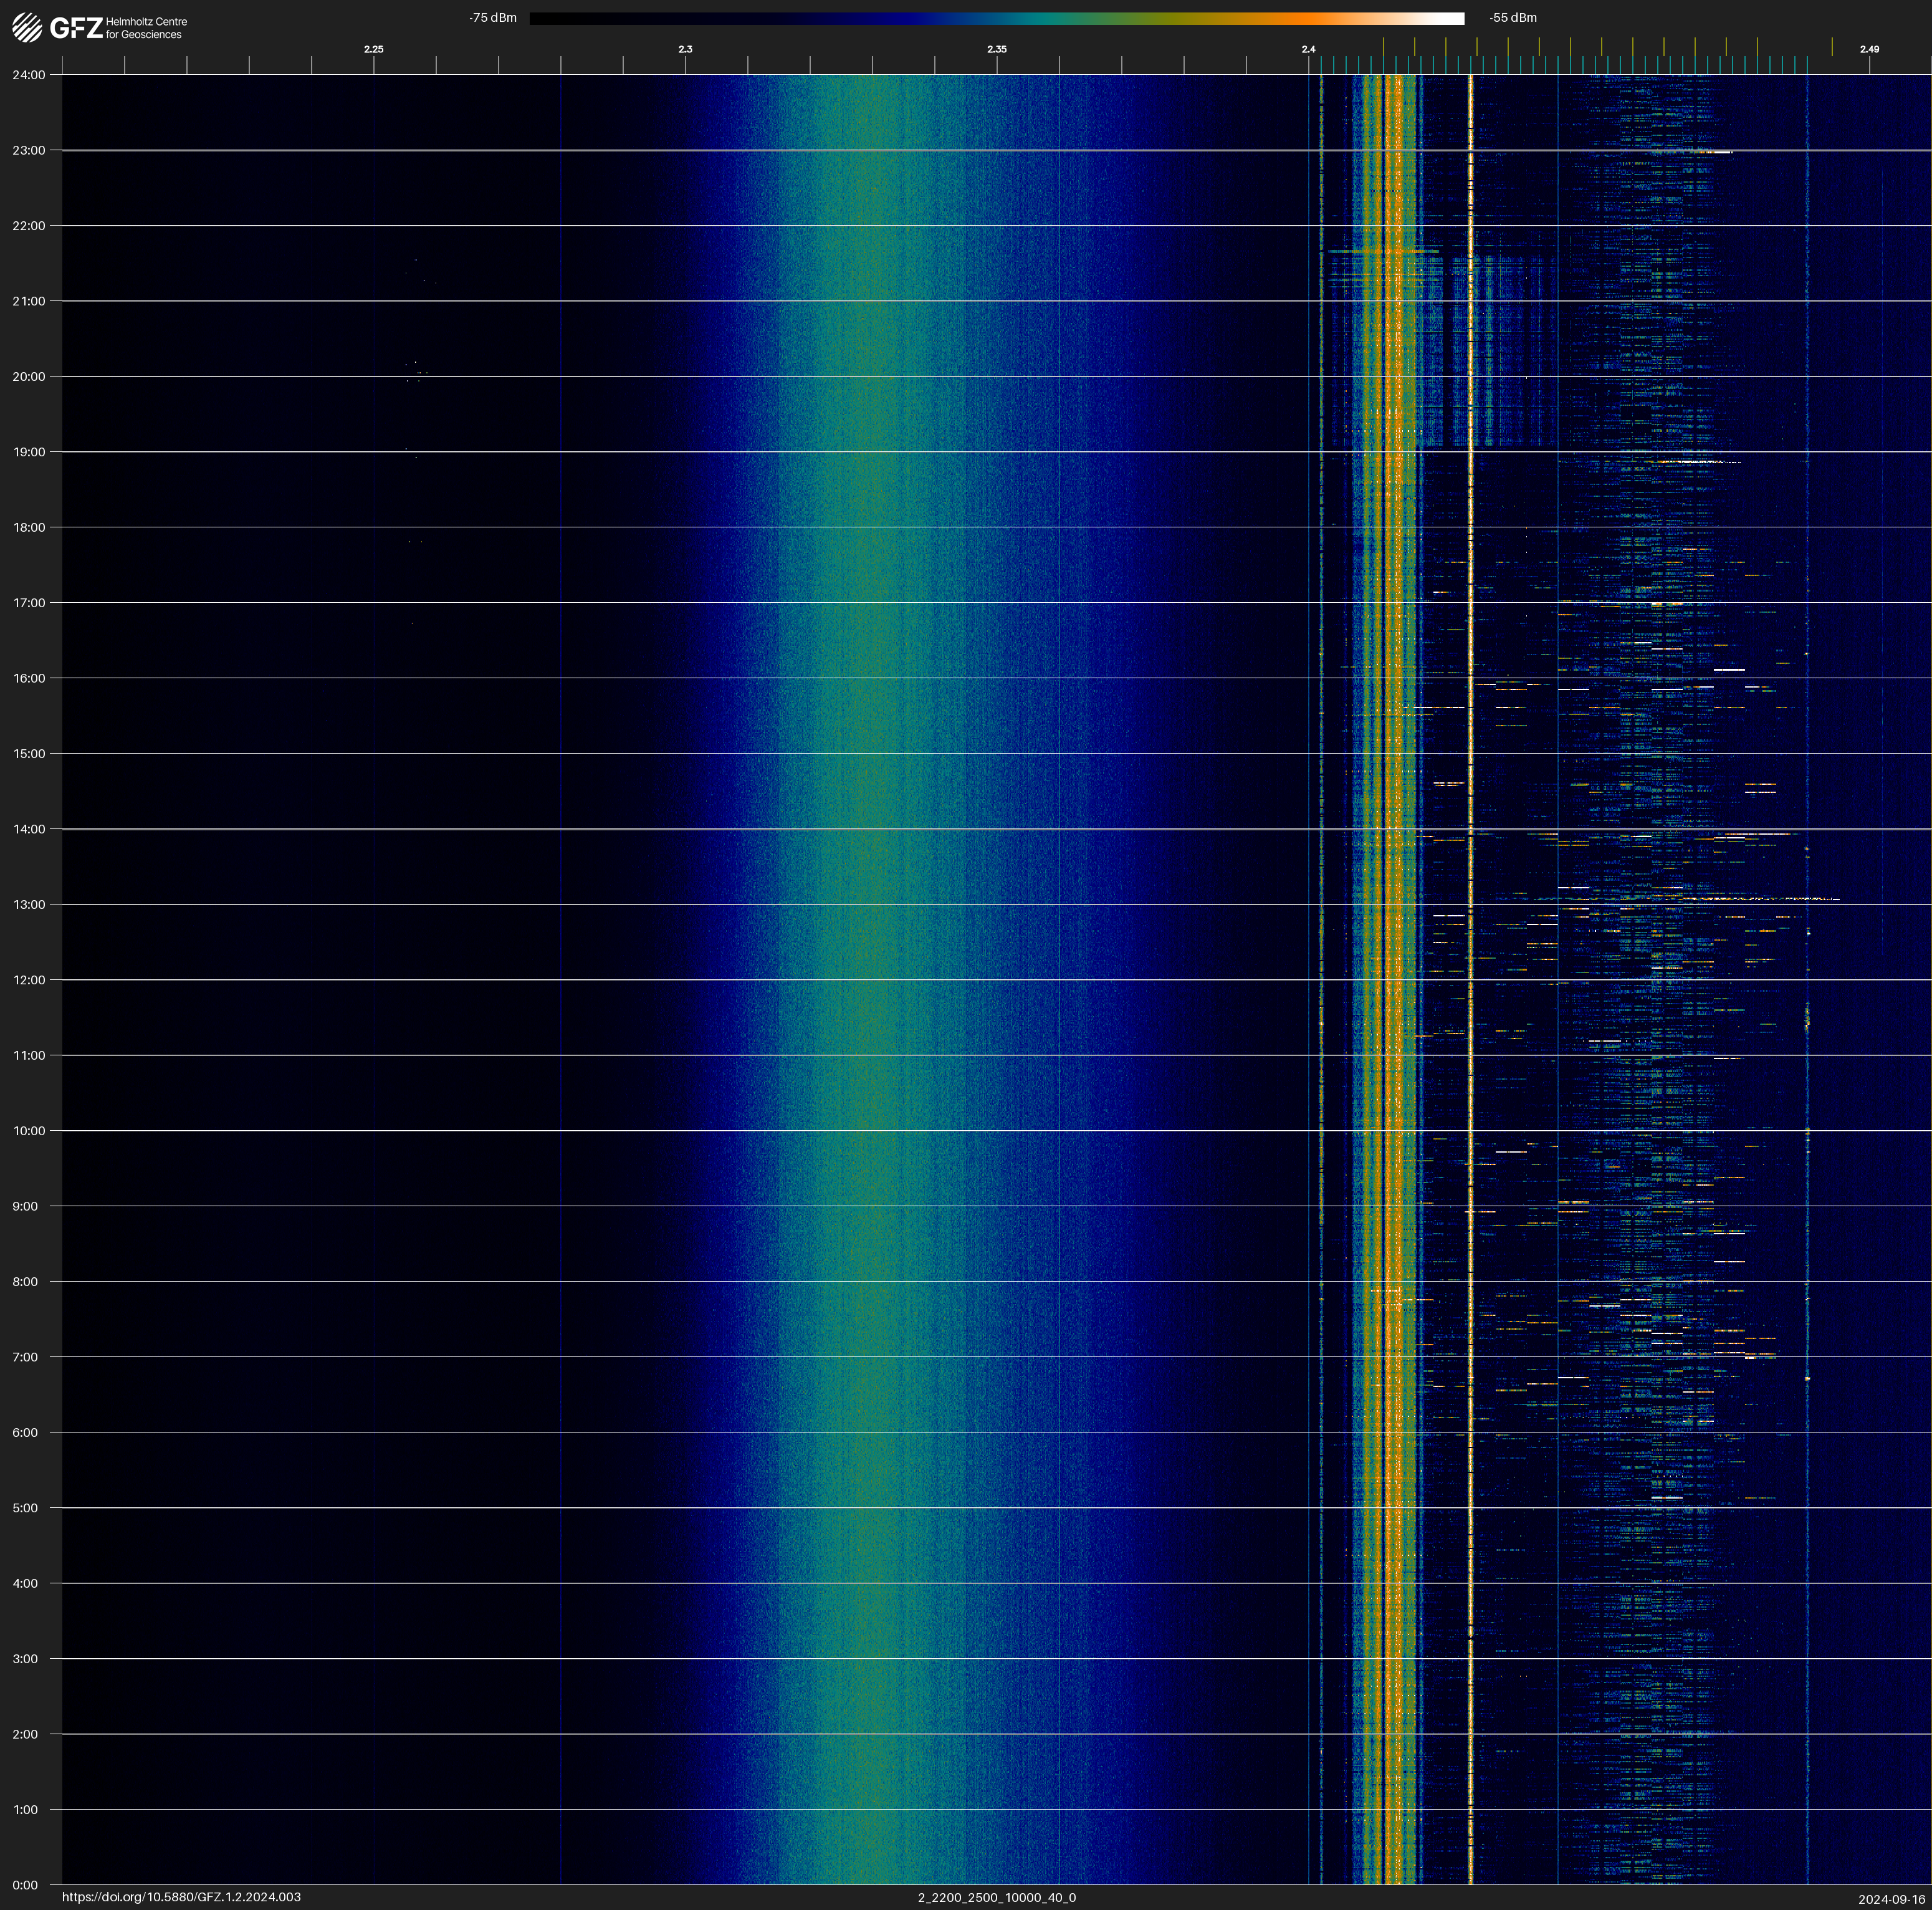Click the -55 dBm scale label

click(x=1512, y=18)
